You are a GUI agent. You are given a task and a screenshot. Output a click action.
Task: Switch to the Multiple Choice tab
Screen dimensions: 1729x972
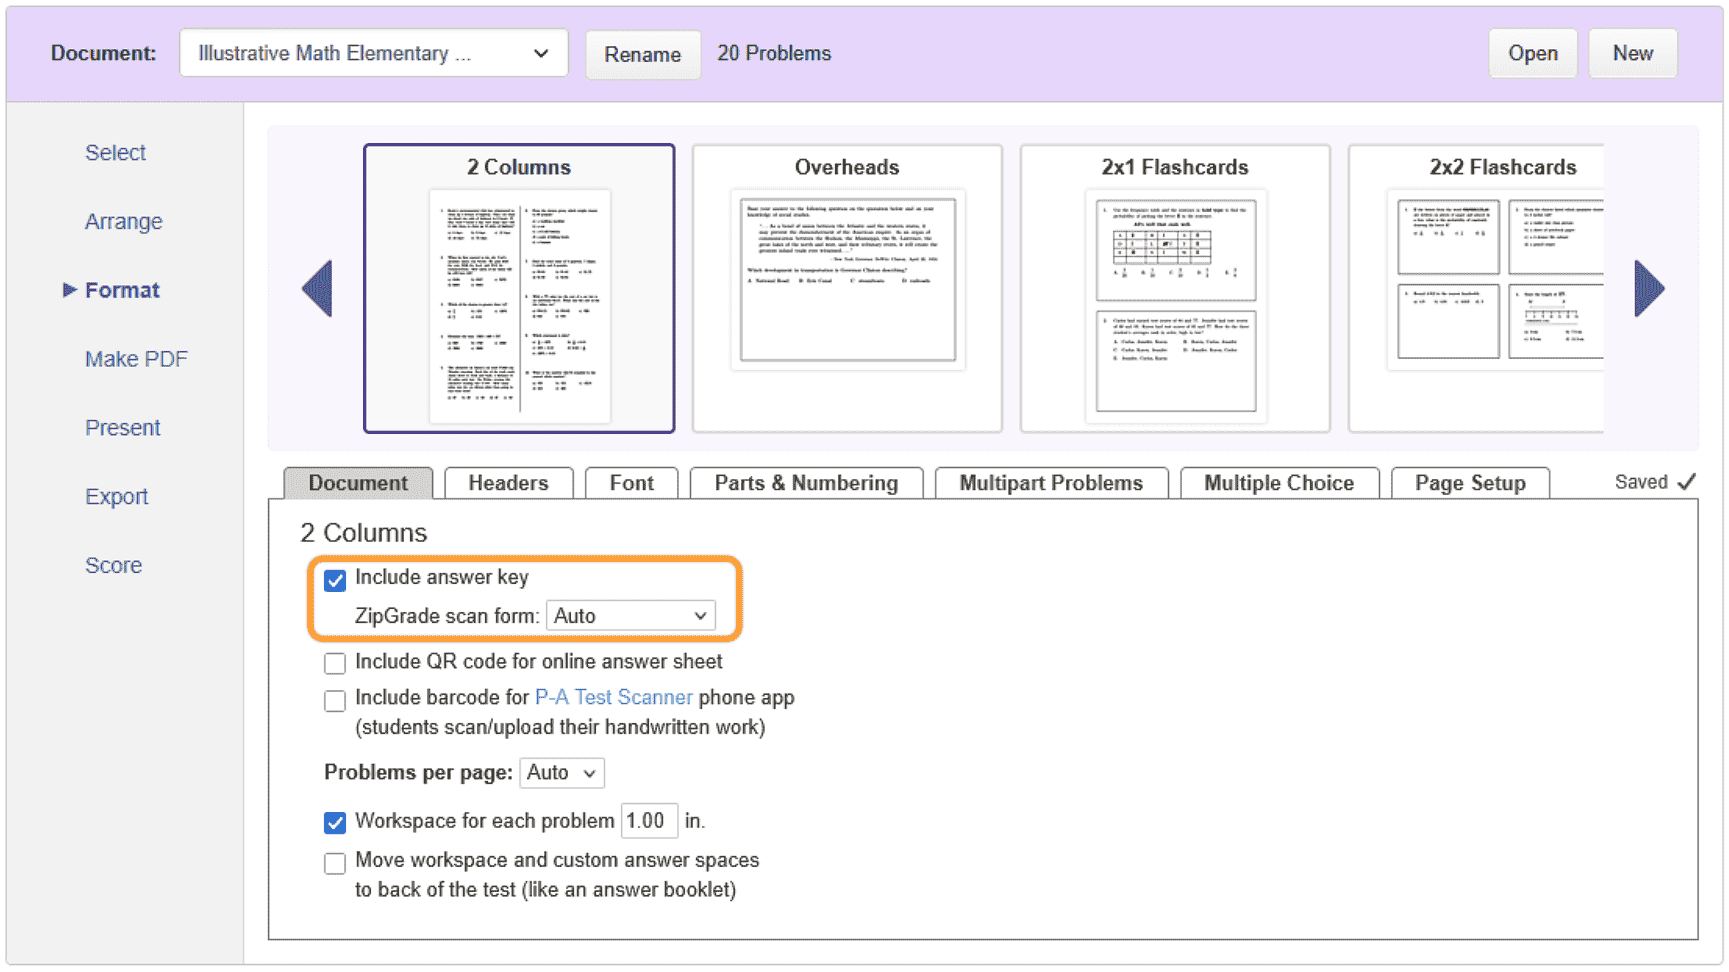click(x=1280, y=483)
